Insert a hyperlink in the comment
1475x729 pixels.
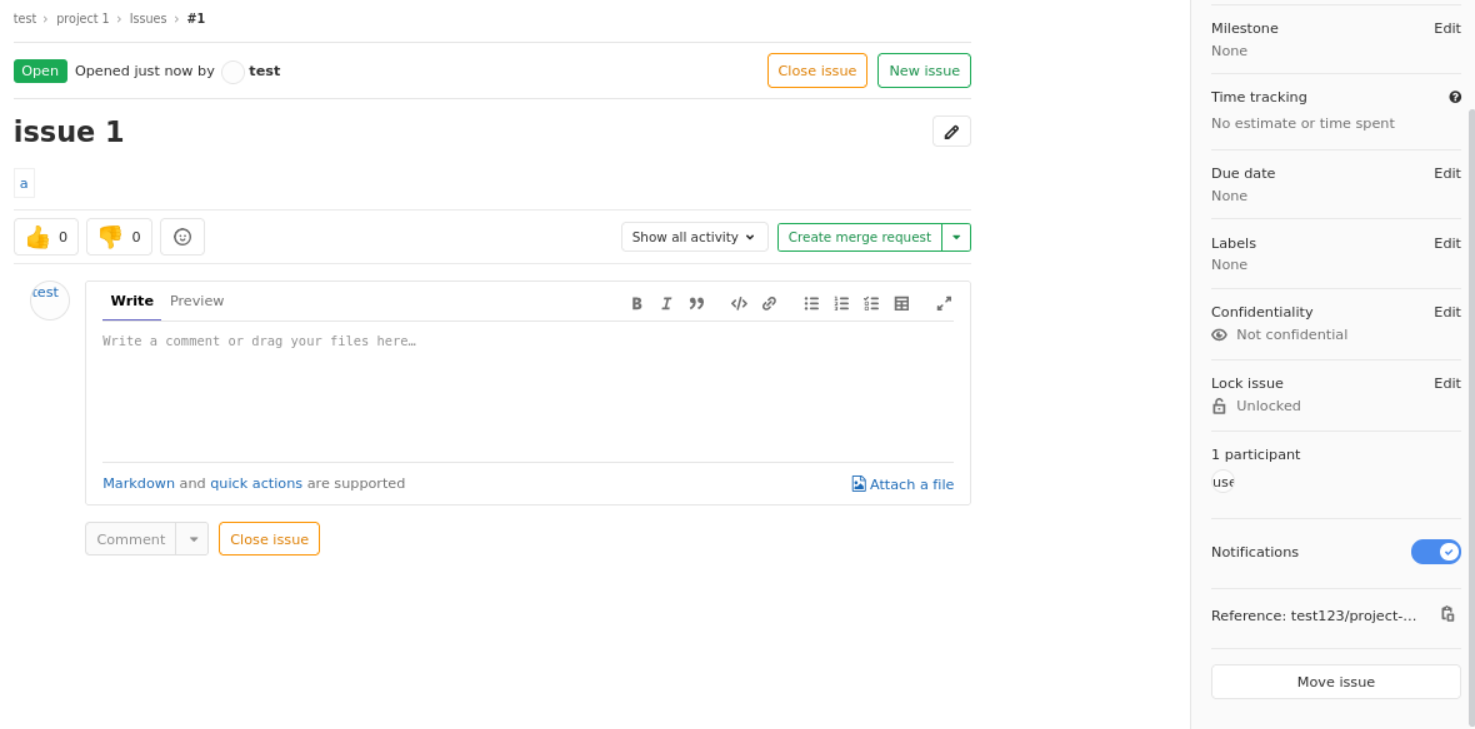coord(769,303)
